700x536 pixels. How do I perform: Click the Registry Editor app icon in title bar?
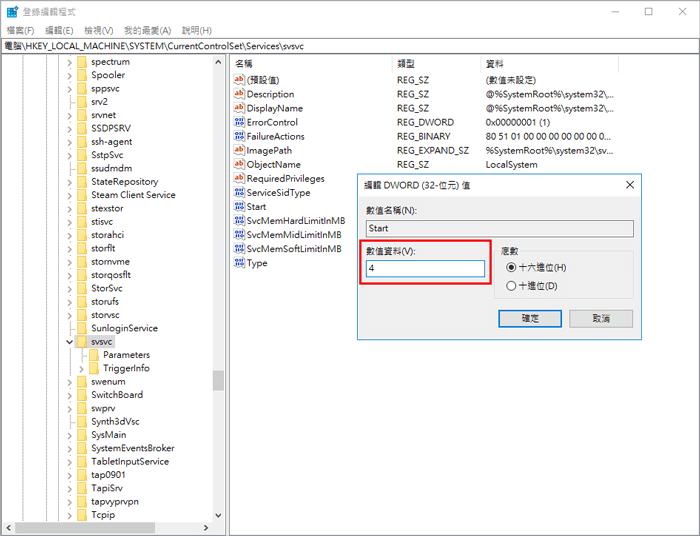point(12,12)
